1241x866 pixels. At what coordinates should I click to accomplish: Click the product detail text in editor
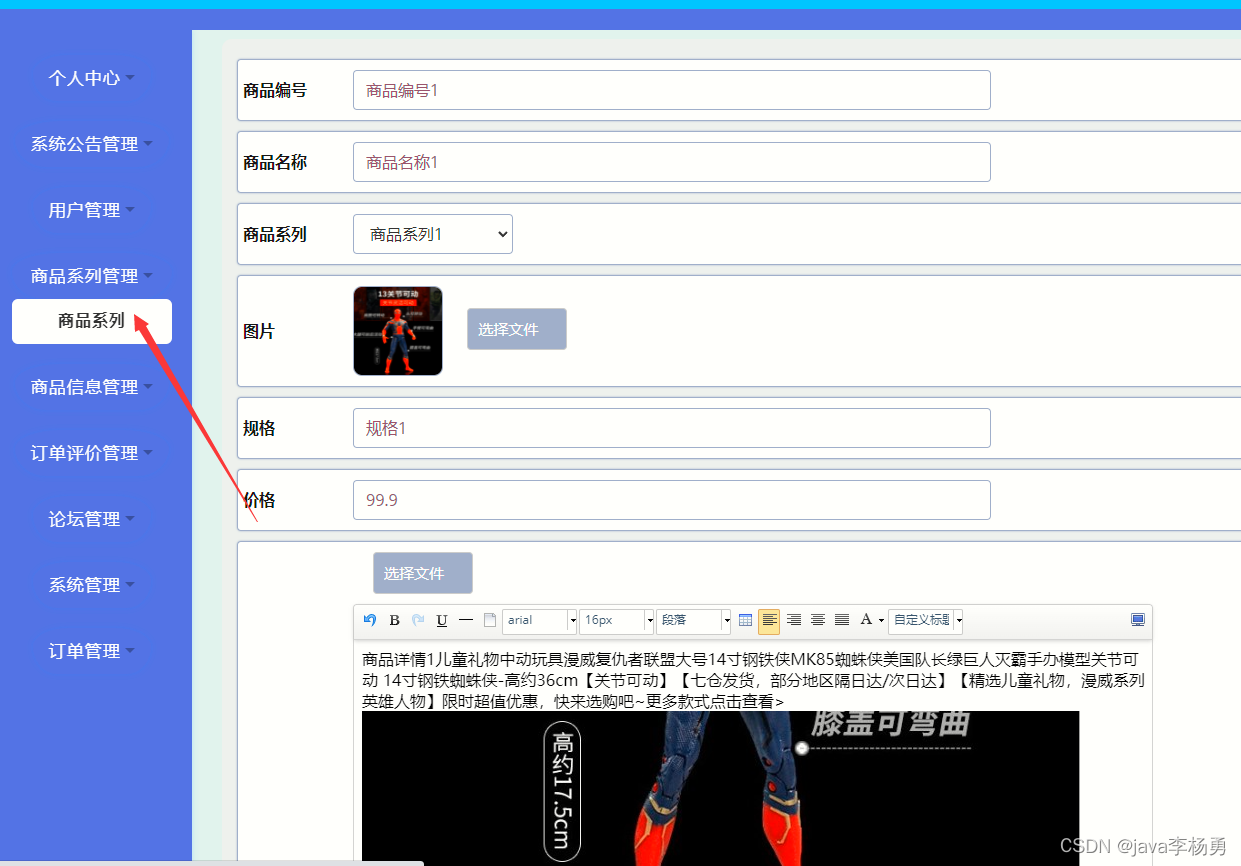coord(753,681)
